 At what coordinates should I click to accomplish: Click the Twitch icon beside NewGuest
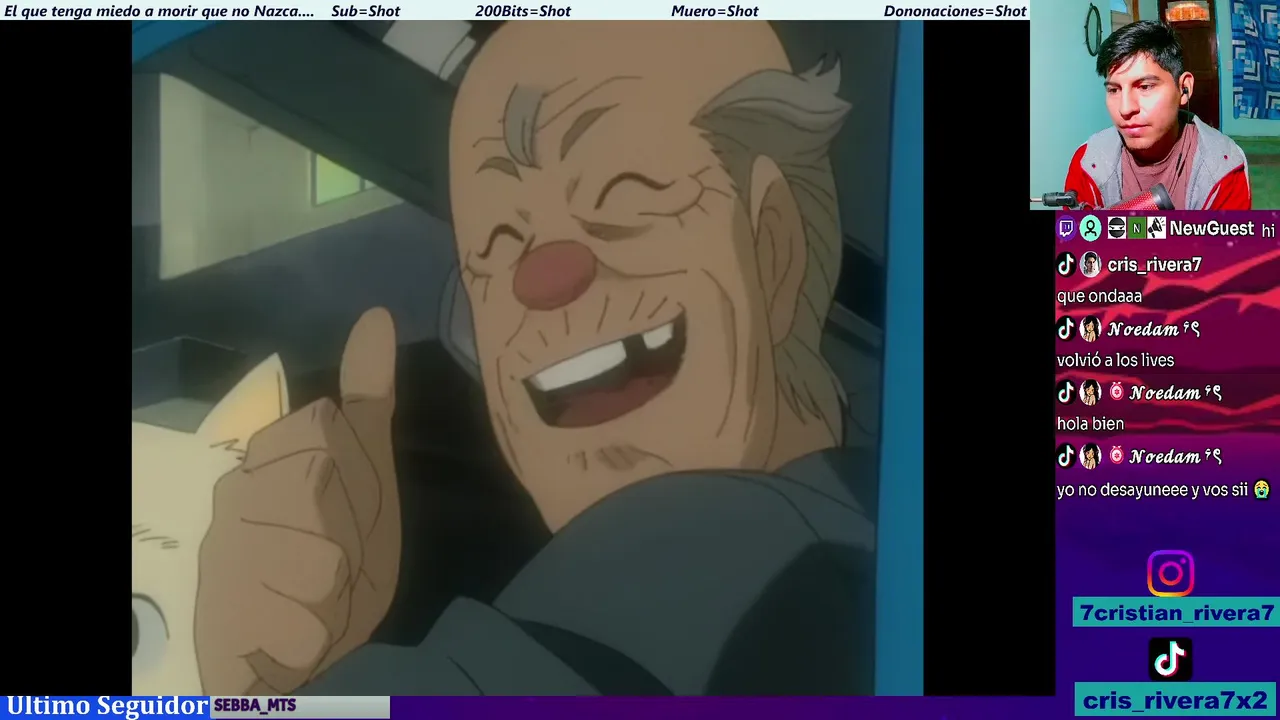coord(1066,229)
